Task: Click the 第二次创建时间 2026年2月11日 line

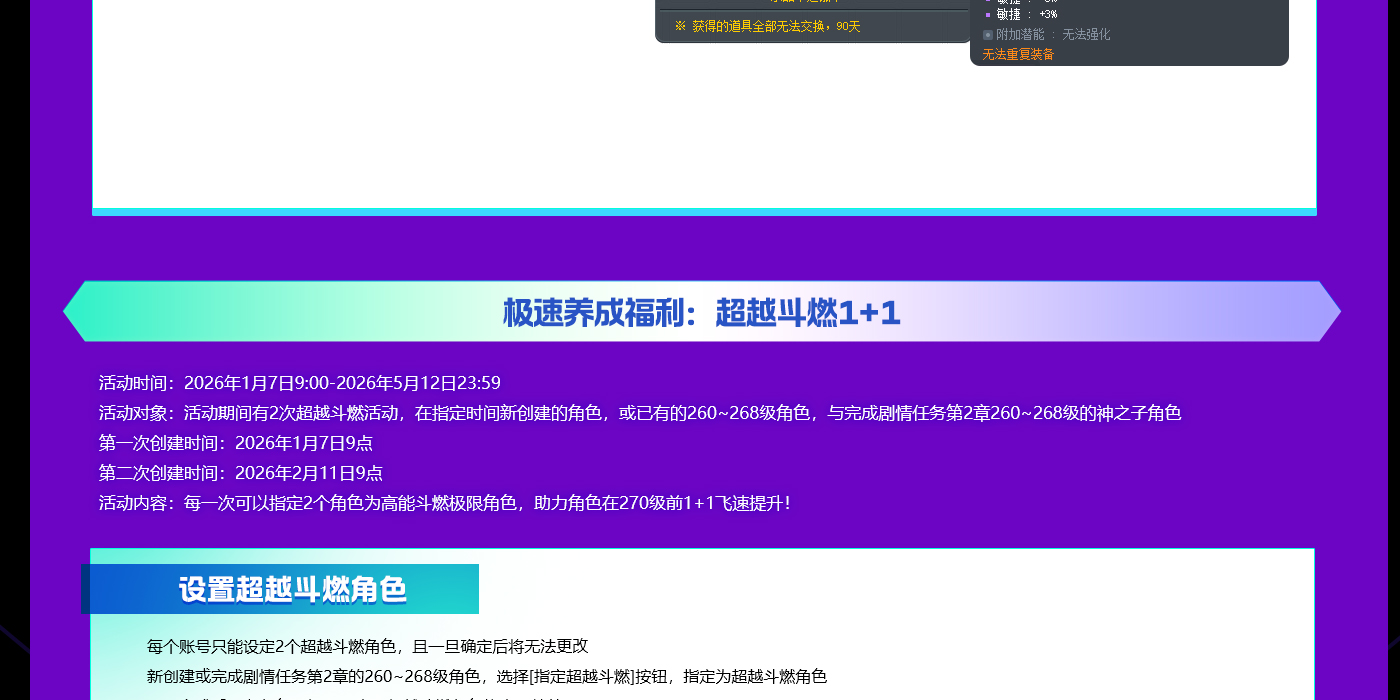Action: (240, 473)
